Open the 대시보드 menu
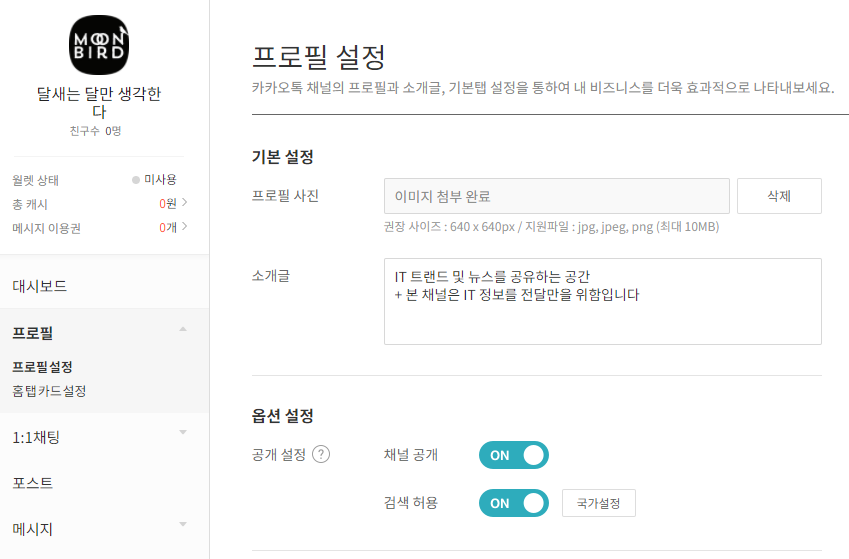 [40, 286]
